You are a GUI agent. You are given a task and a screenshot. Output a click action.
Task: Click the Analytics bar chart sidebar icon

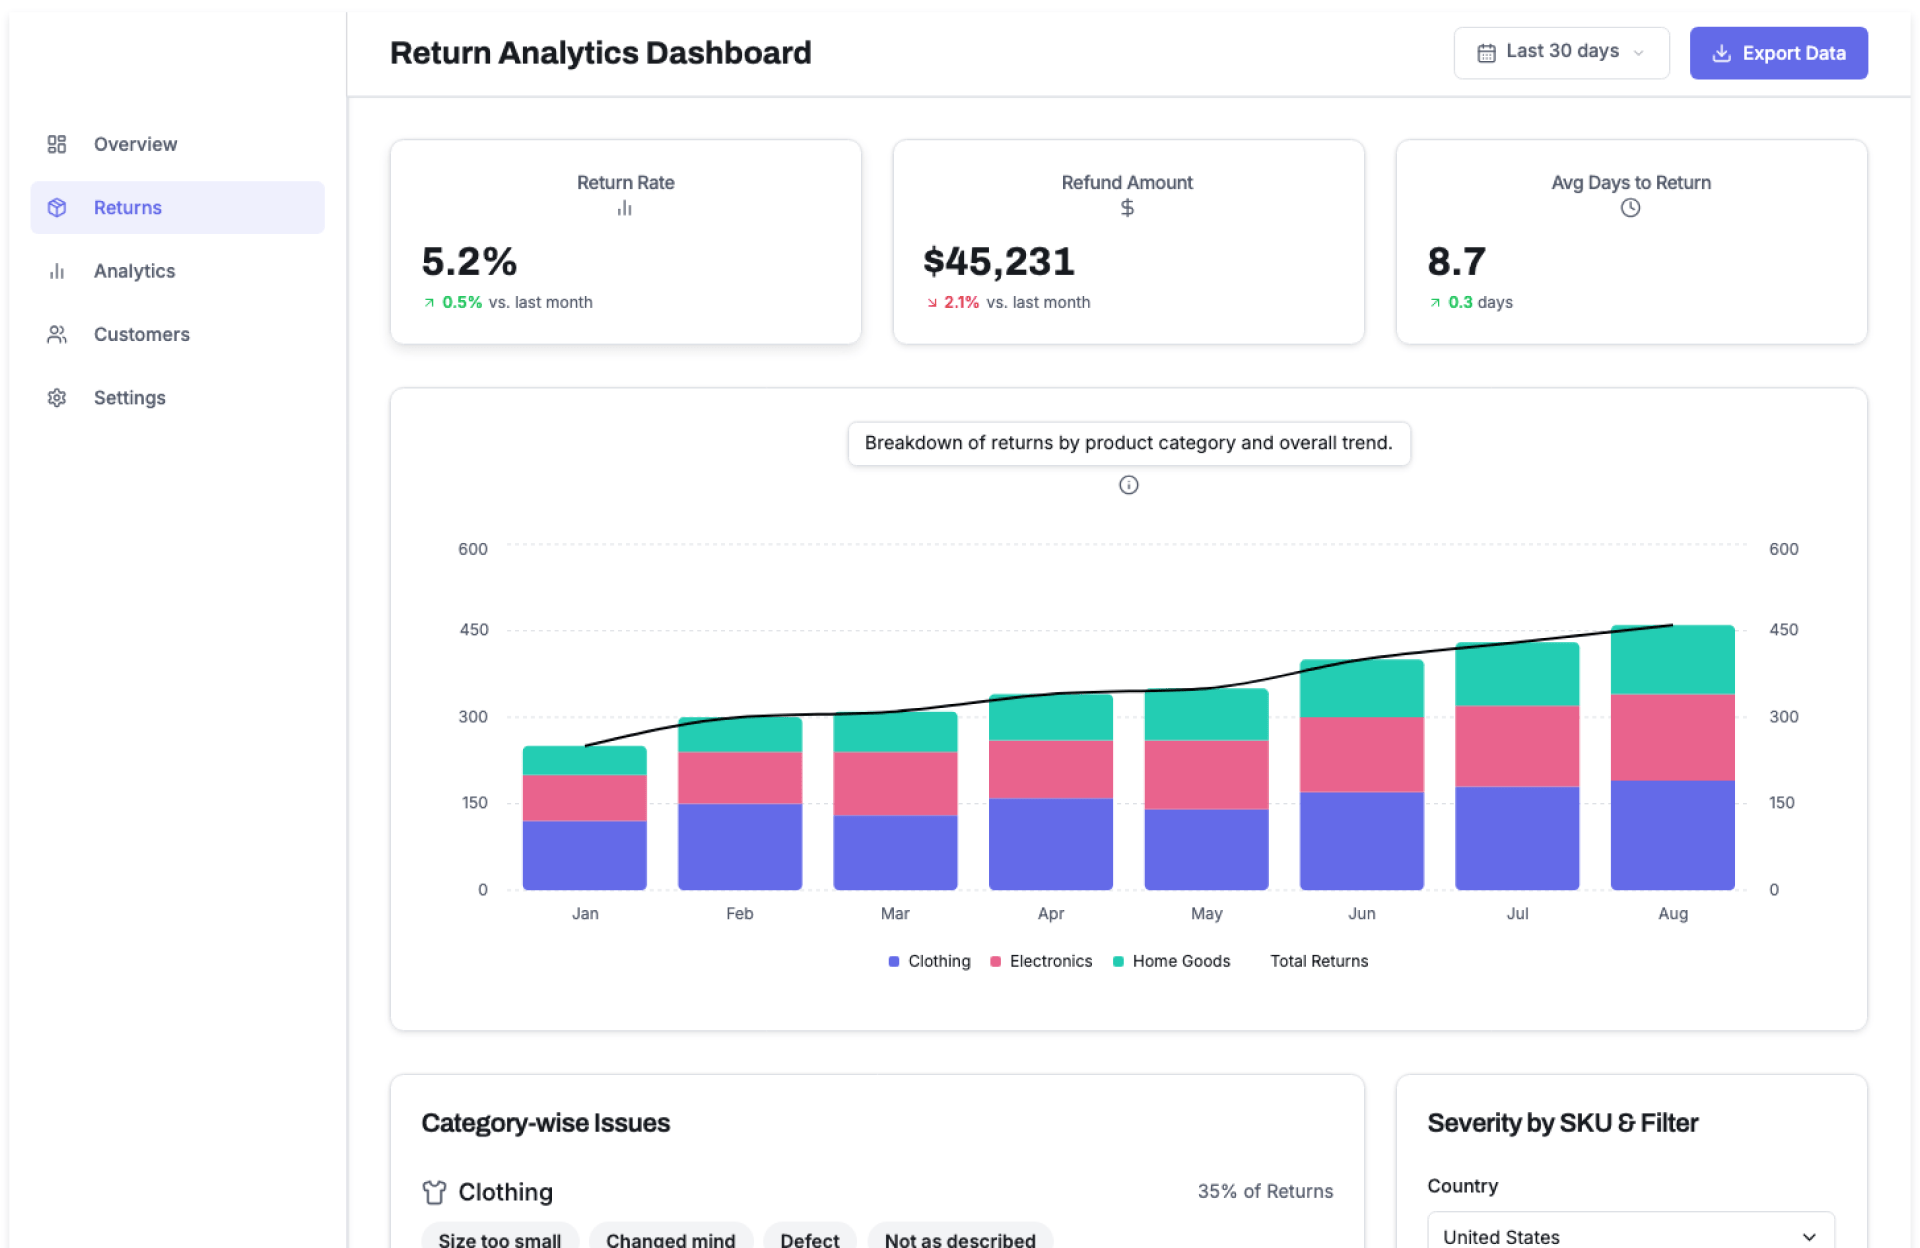tap(57, 271)
